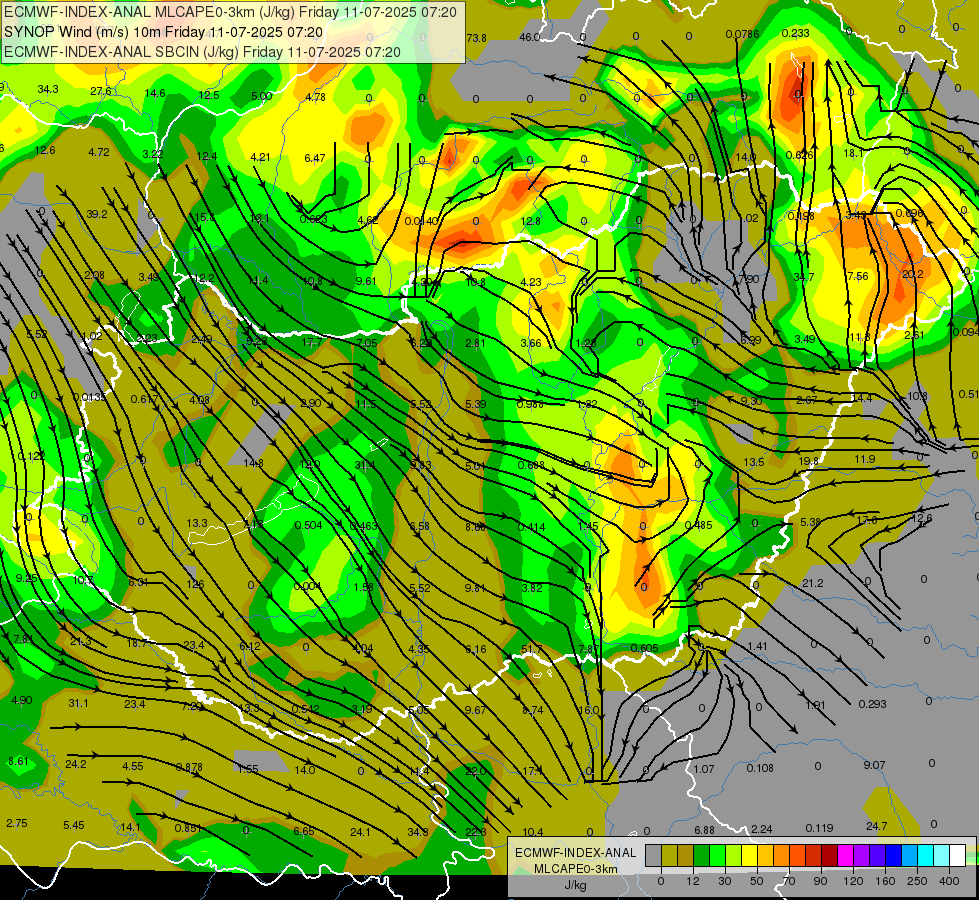Click the map value 34.9
Screen dimensions: 979x900
click(x=418, y=832)
